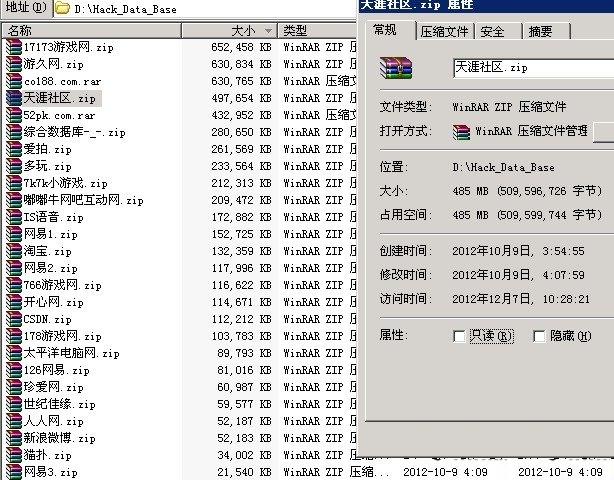Image resolution: width=614 pixels, height=480 pixels.
Task: Click the archive icon of 天涯社区.zip row
Action: click(x=14, y=98)
